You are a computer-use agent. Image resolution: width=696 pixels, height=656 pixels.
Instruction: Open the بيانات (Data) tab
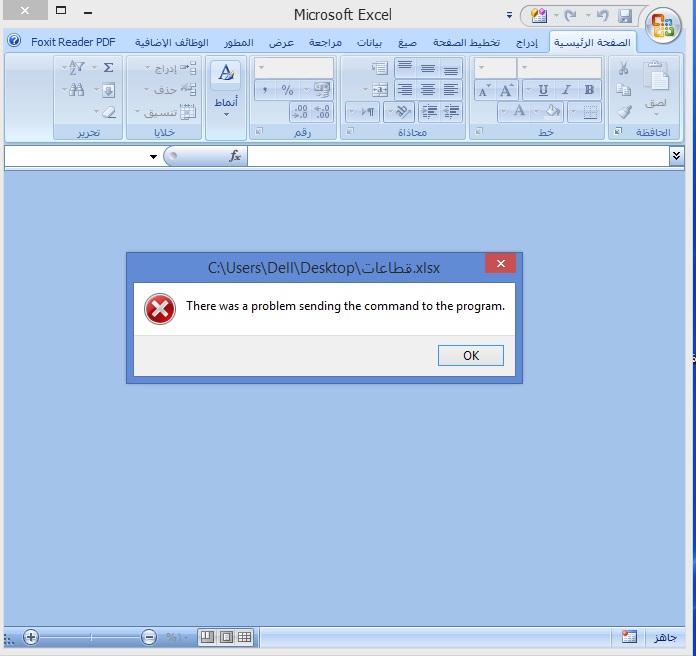coord(369,43)
